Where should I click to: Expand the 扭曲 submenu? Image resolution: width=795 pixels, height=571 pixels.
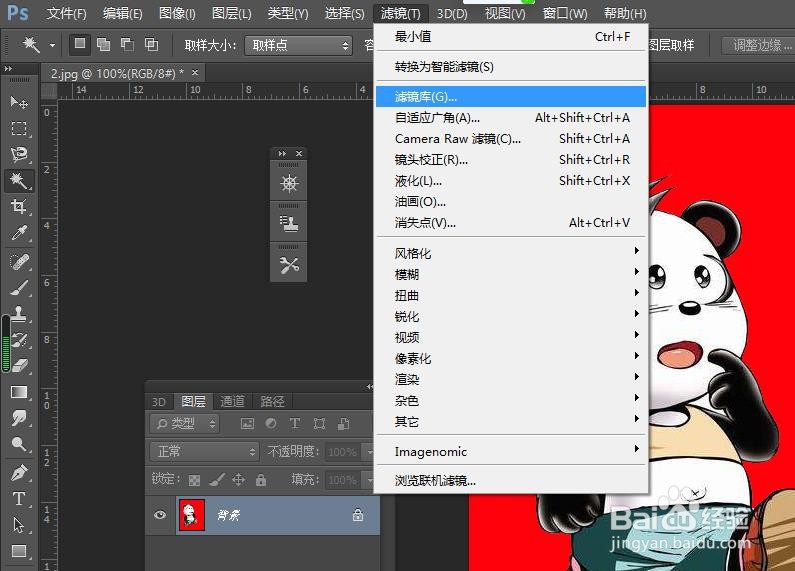tap(511, 295)
